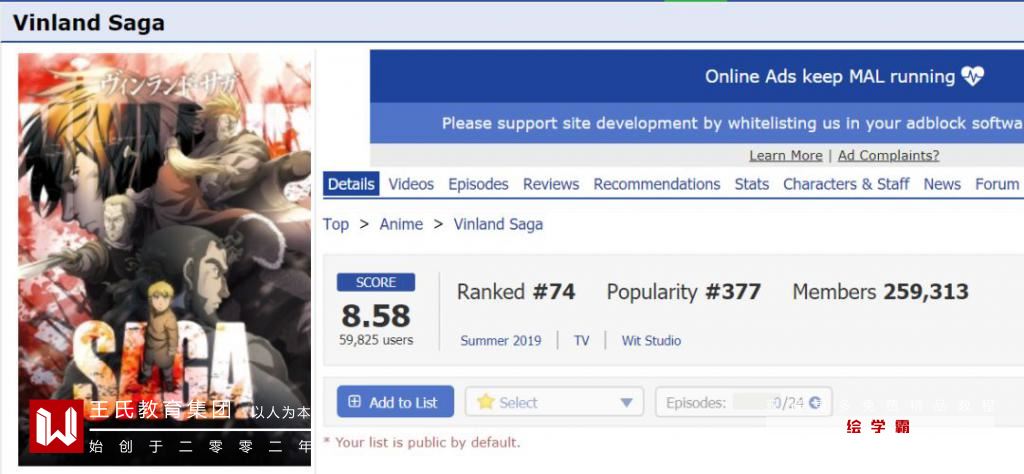Click the Vinland Saga page title
This screenshot has width=1024, height=474.
(x=89, y=24)
